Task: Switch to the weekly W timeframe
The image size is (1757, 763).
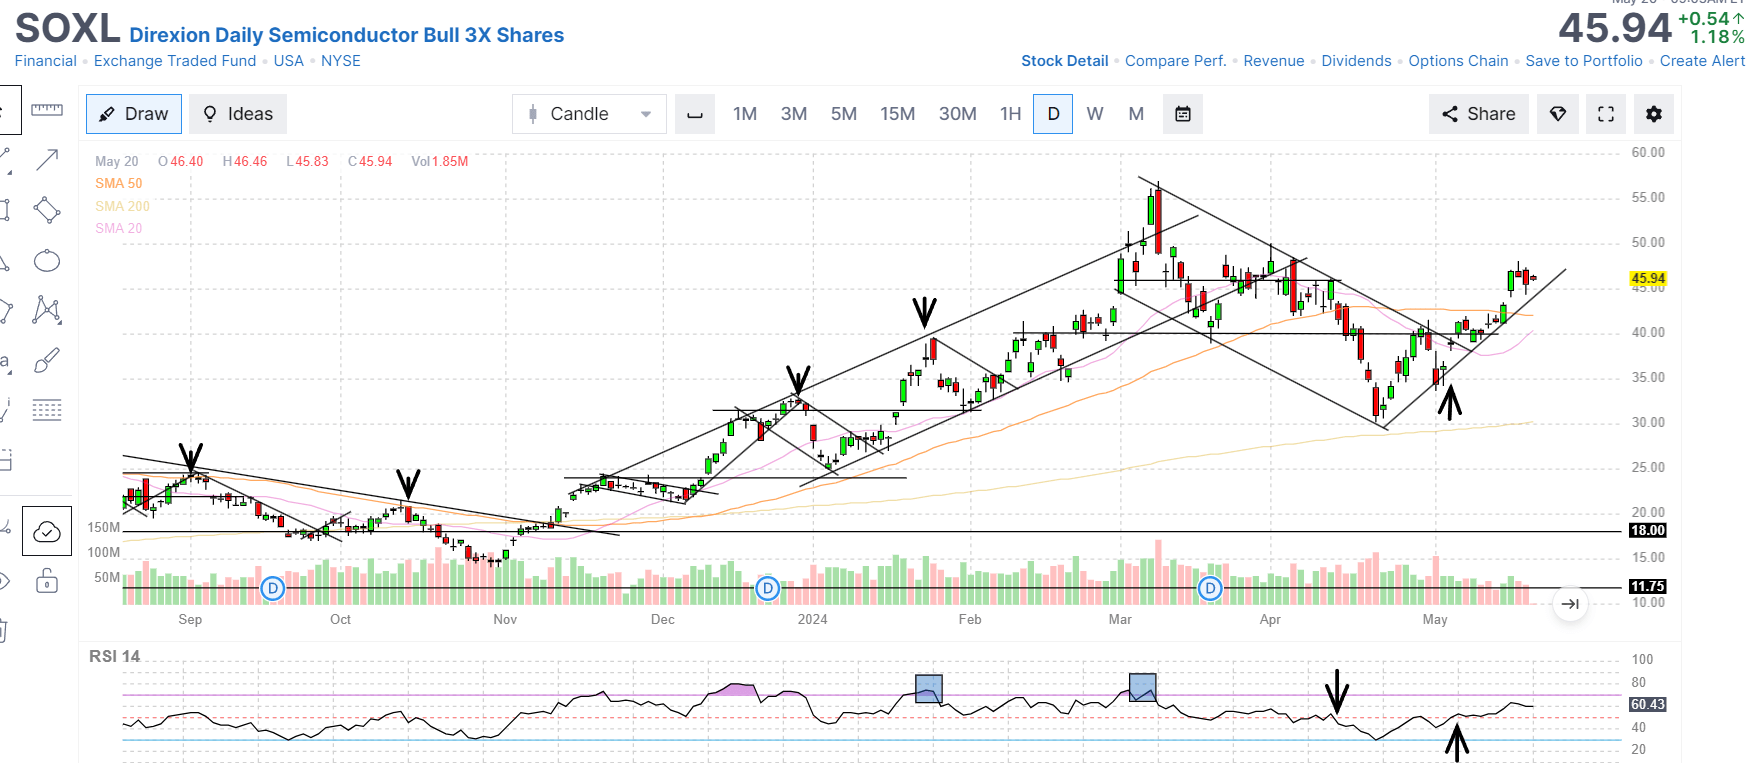Action: point(1095,114)
